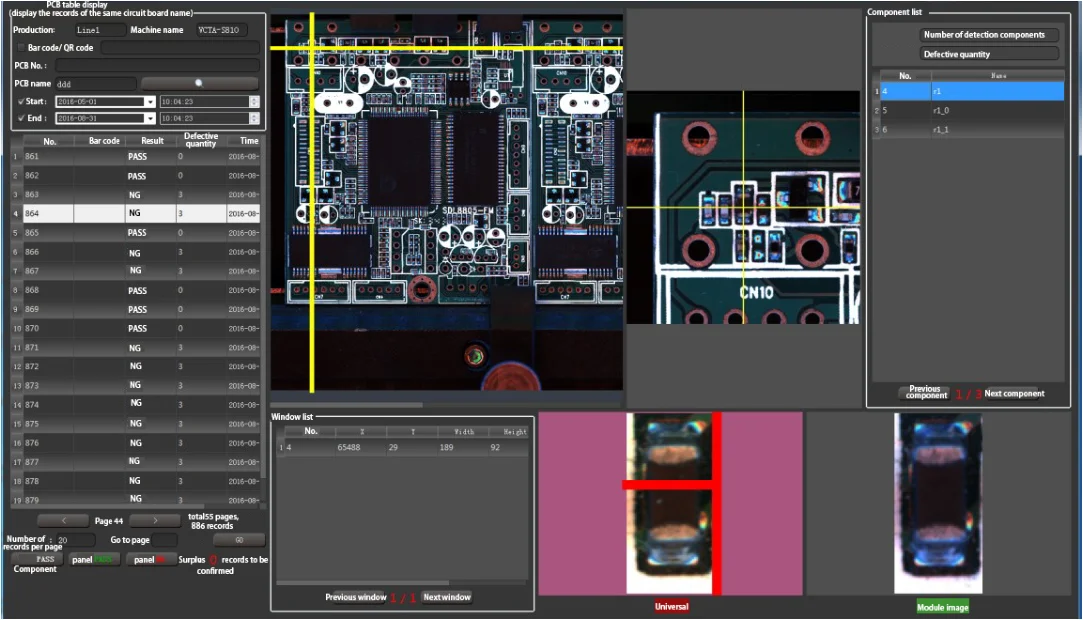Click Previous window button
The width and height of the screenshot is (1083, 620).
(x=356, y=598)
